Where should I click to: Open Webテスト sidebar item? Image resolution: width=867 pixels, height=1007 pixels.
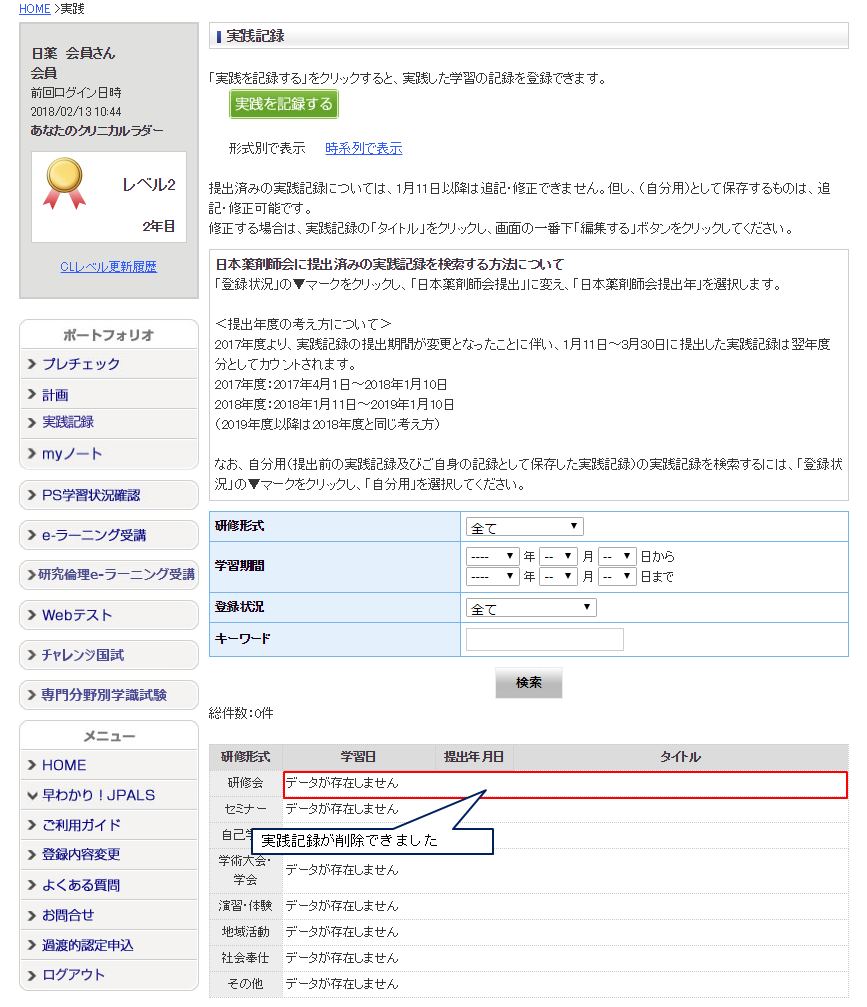(109, 615)
